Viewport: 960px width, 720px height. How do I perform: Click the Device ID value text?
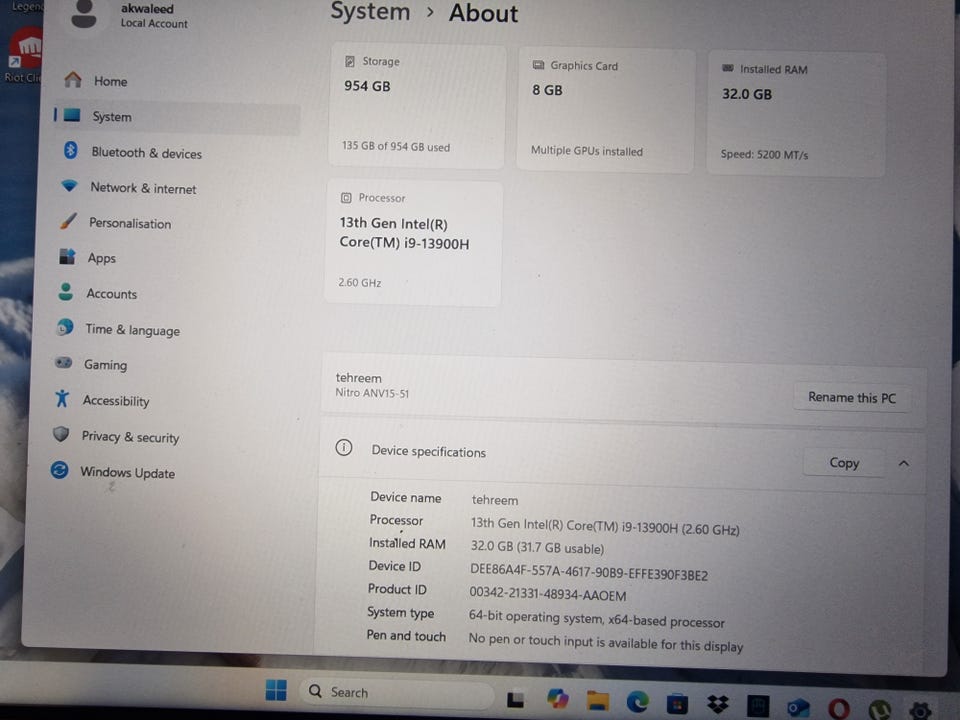point(588,574)
